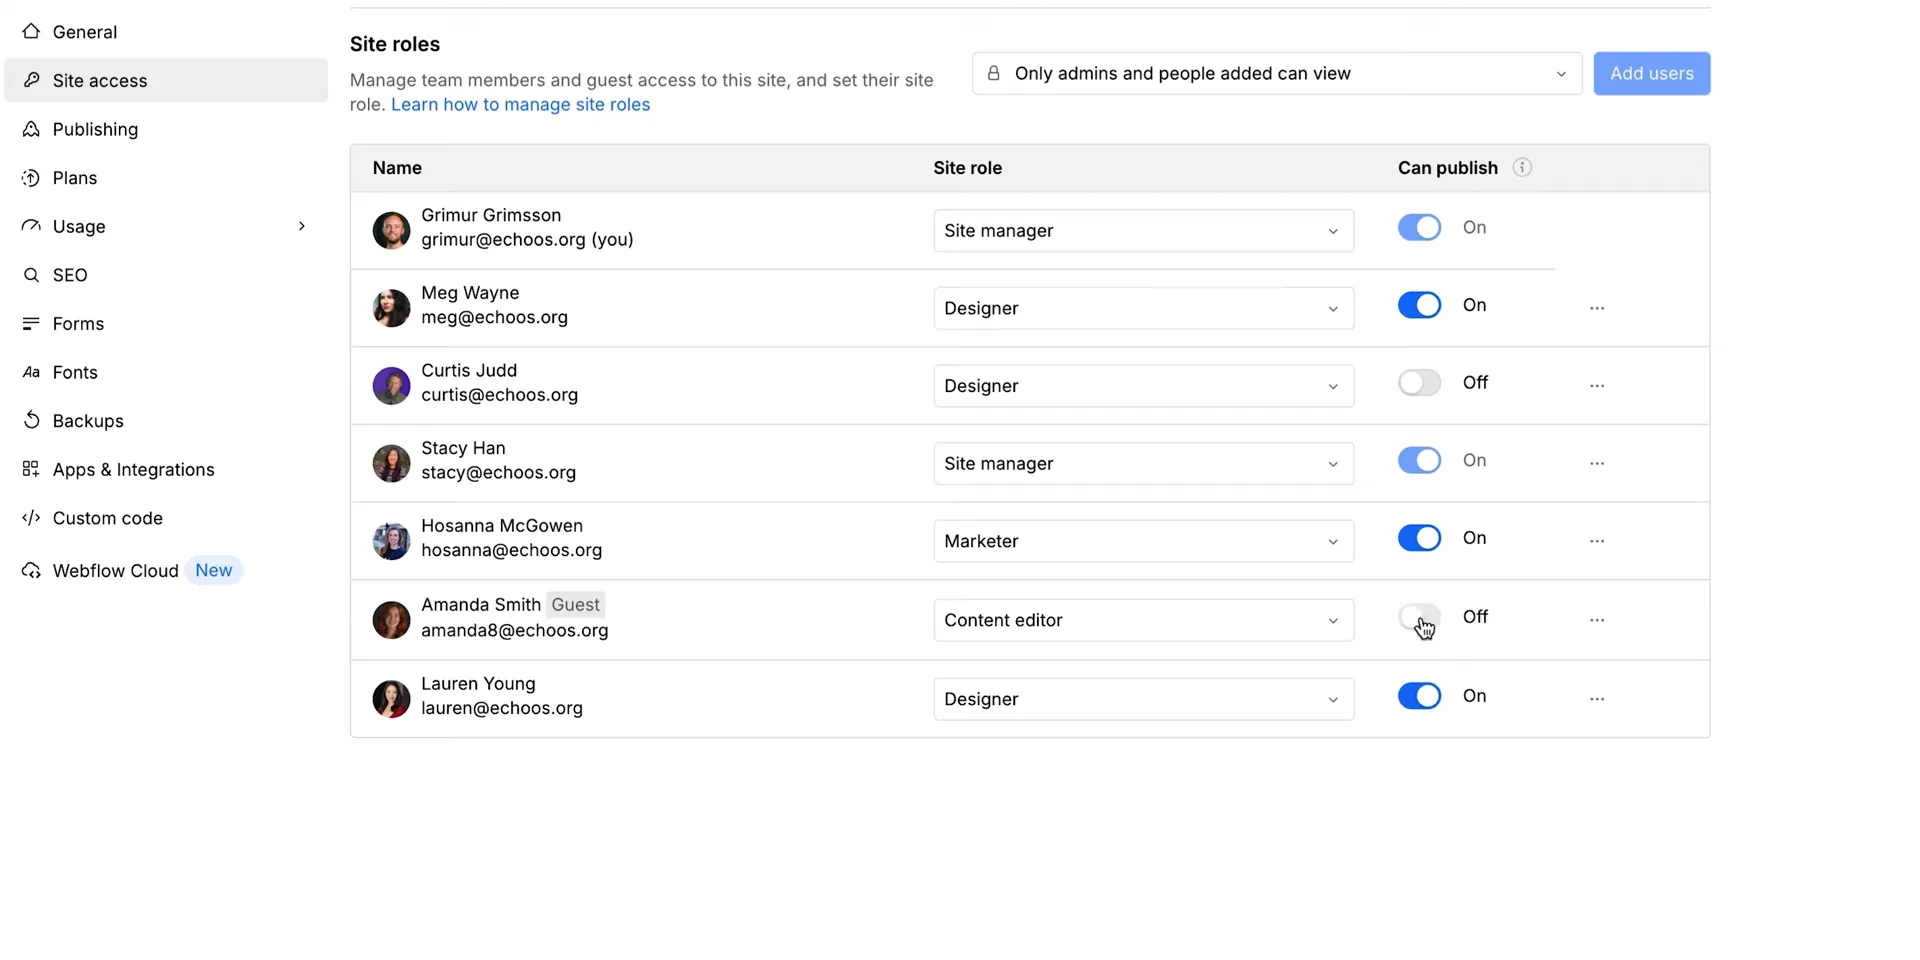Click the Plans icon in sidebar

(x=31, y=178)
